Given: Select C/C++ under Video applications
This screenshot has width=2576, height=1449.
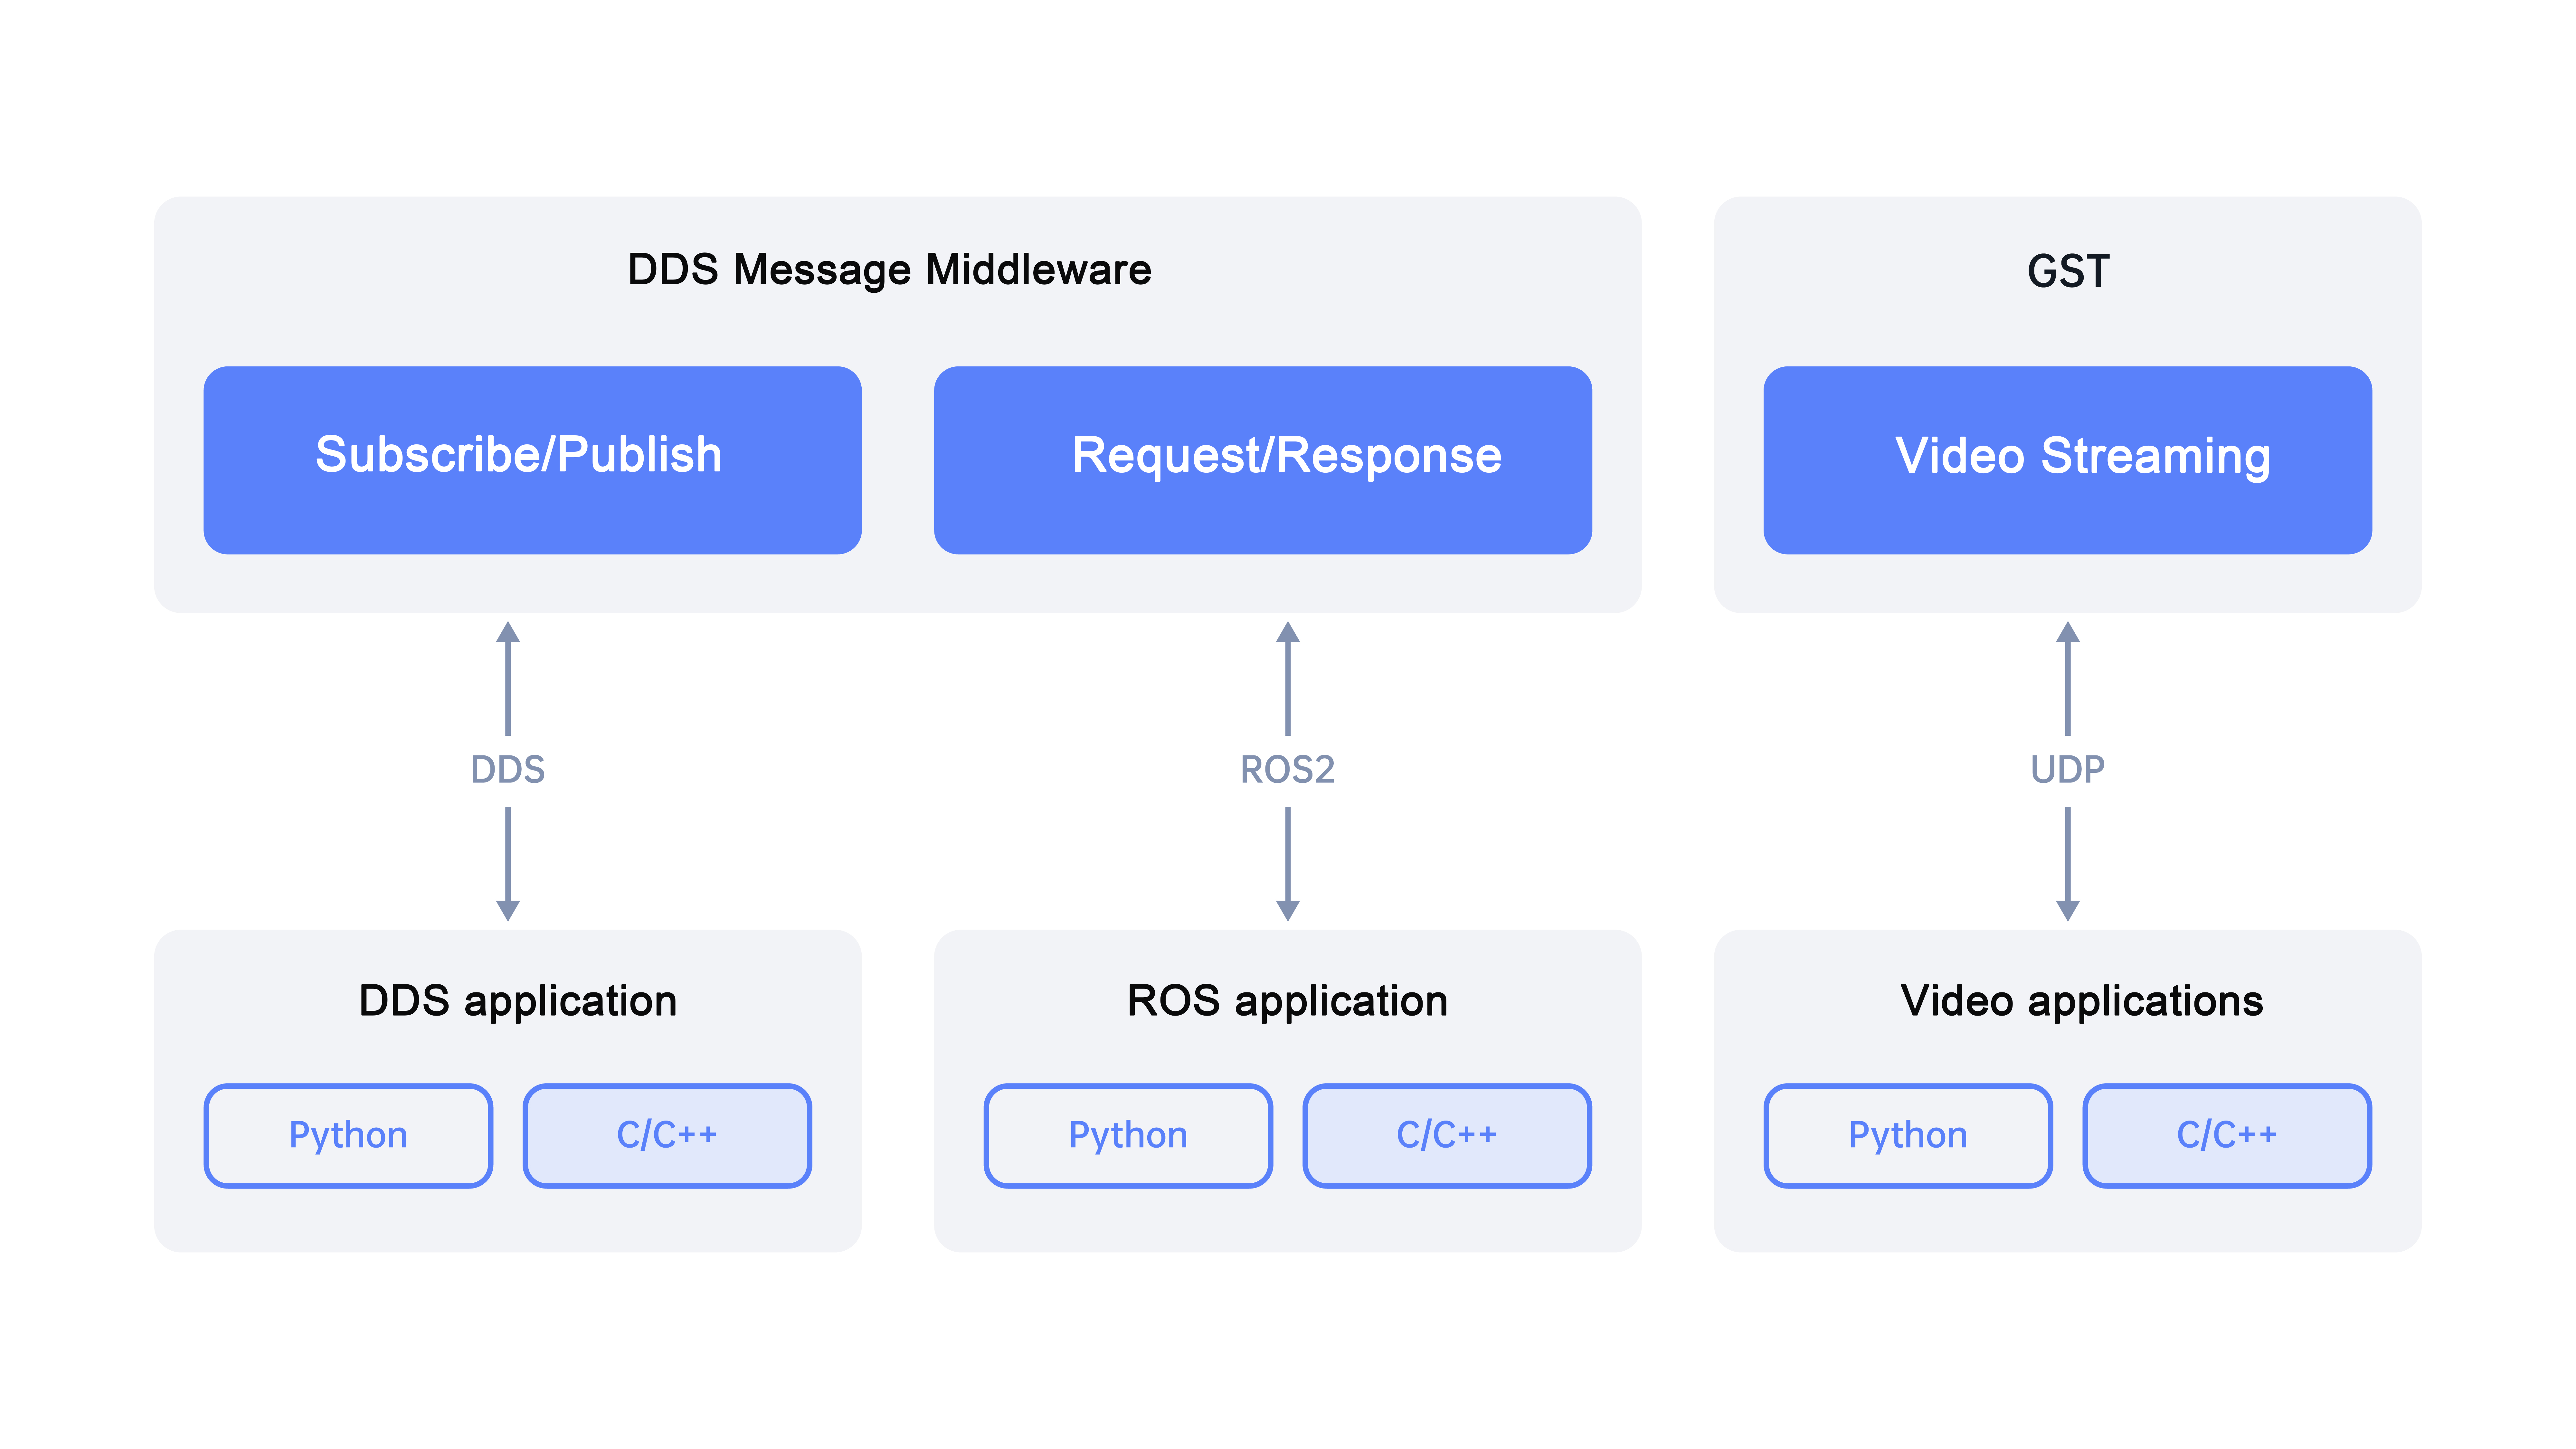Looking at the screenshot, I should [x=2227, y=1135].
